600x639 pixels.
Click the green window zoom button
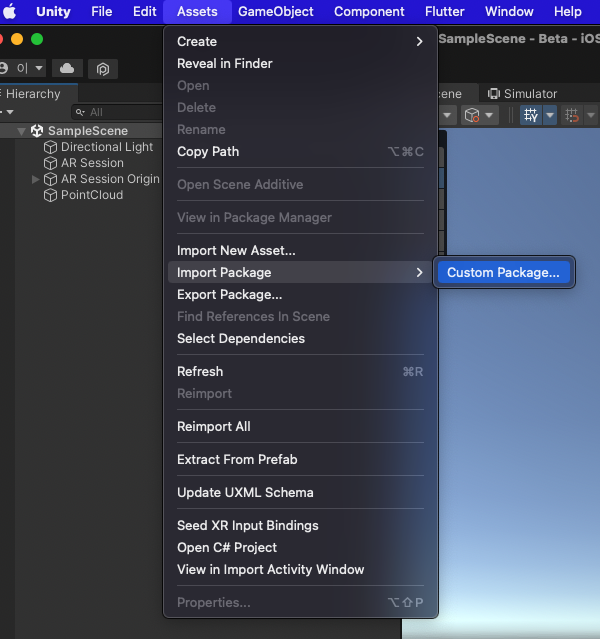[x=37, y=39]
